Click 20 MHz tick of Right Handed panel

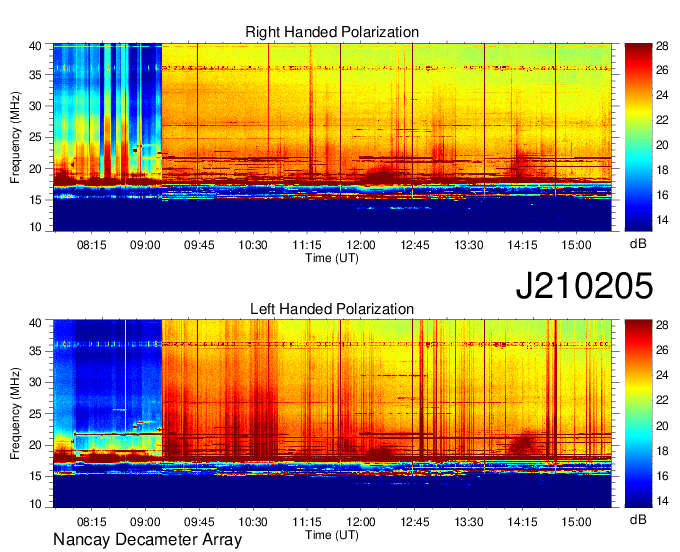pyautogui.click(x=35, y=169)
